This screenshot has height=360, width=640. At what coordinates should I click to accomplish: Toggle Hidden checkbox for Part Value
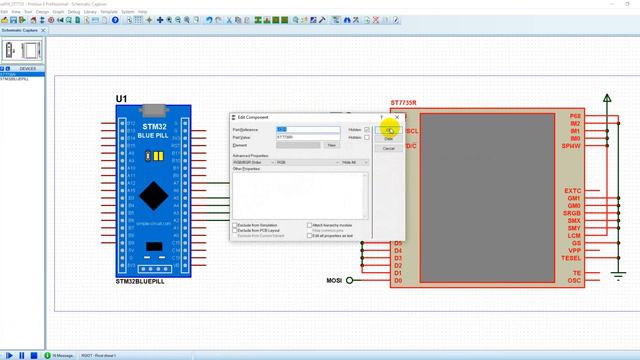[x=367, y=138]
